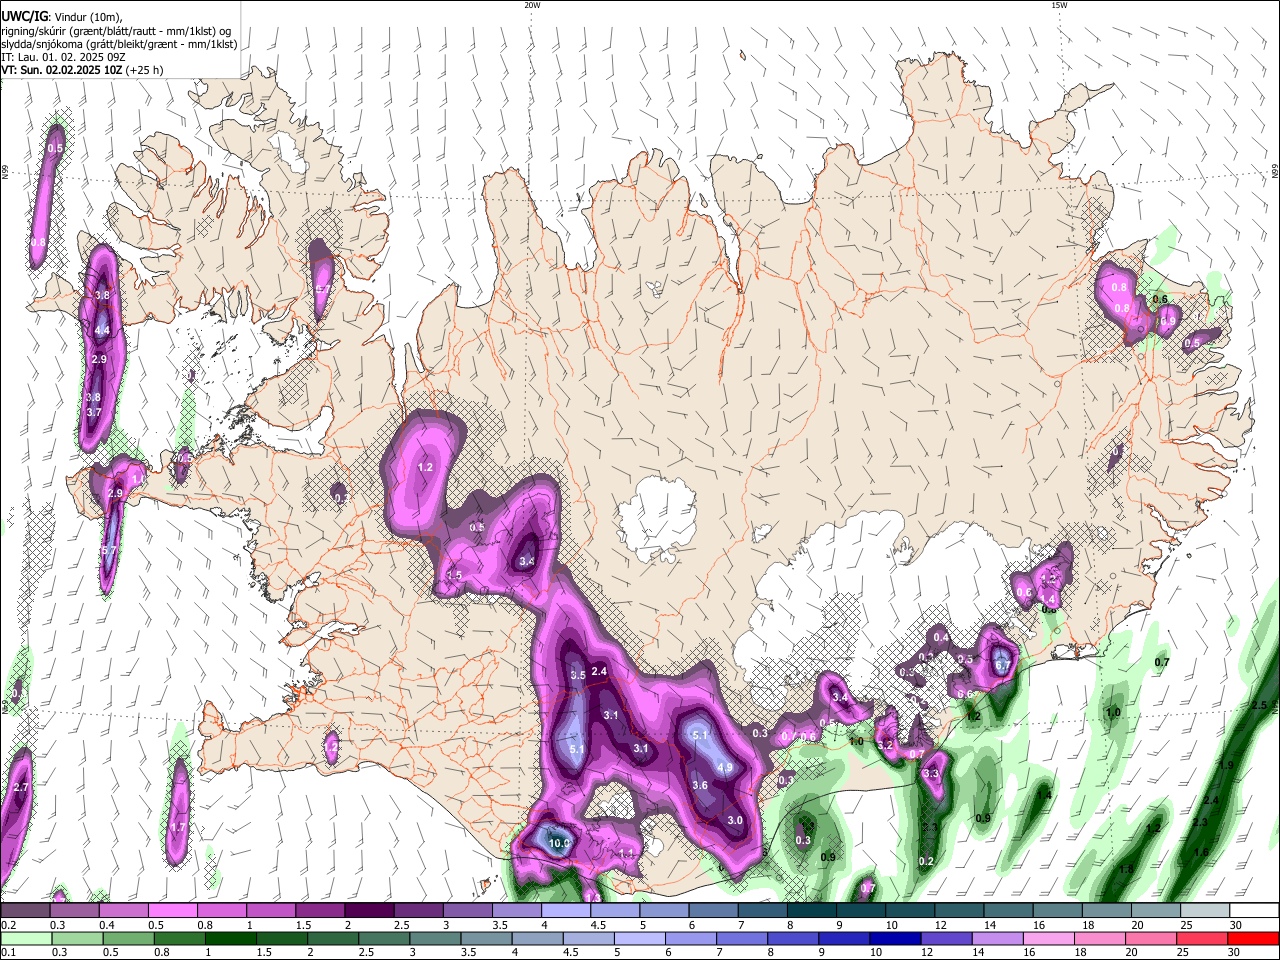Select the light grey 25–30 snow legend swatch
Screen dimensions: 1280x960
pos(1204,911)
